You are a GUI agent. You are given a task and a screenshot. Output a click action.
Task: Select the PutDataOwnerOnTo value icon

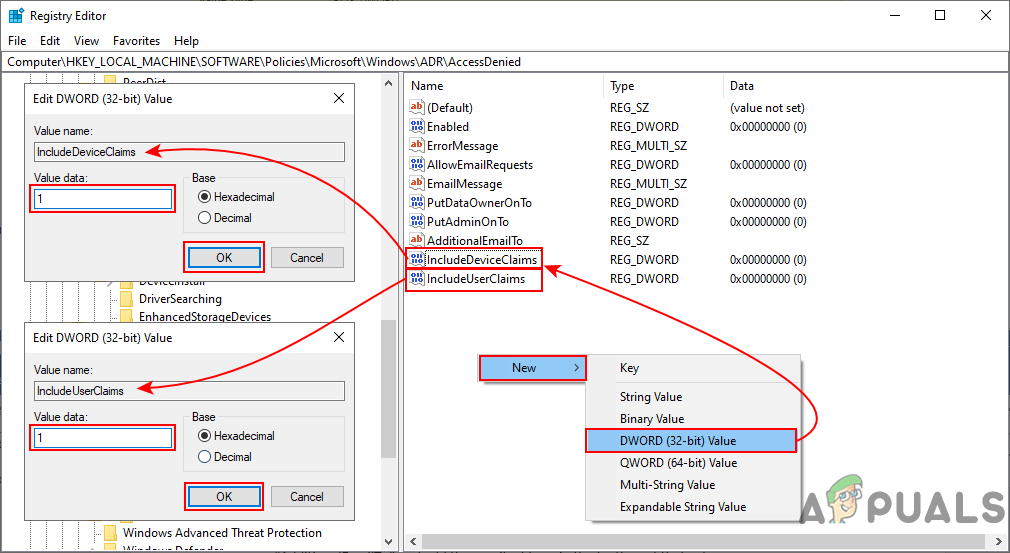click(x=417, y=203)
